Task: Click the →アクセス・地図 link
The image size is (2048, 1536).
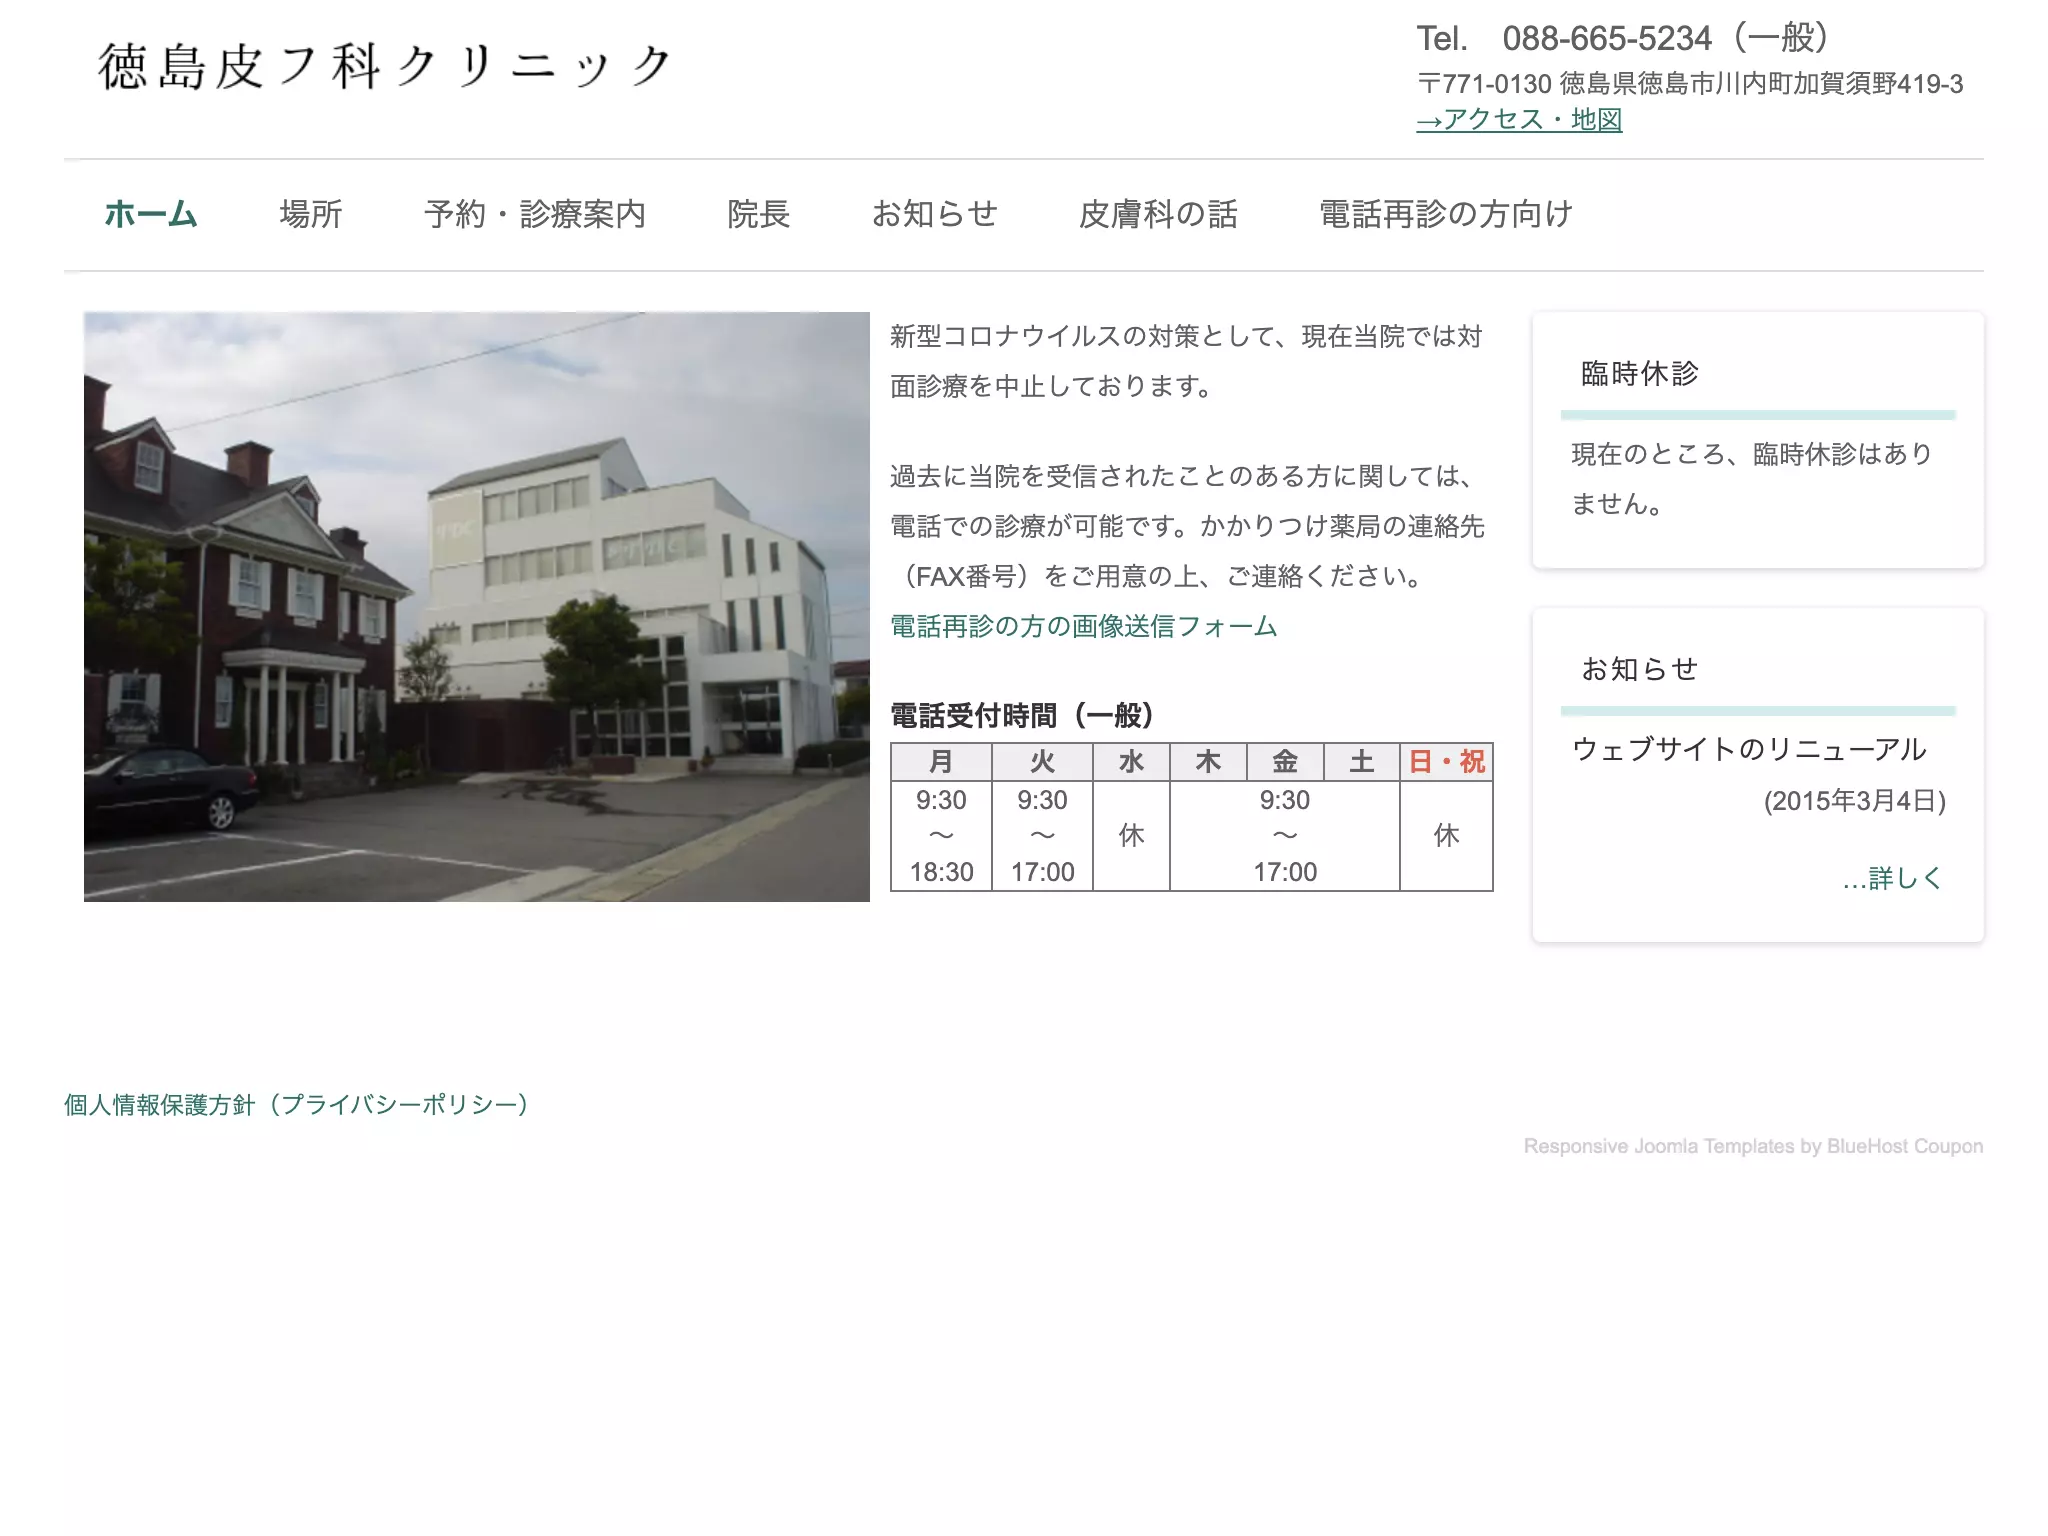Action: pos(1519,120)
